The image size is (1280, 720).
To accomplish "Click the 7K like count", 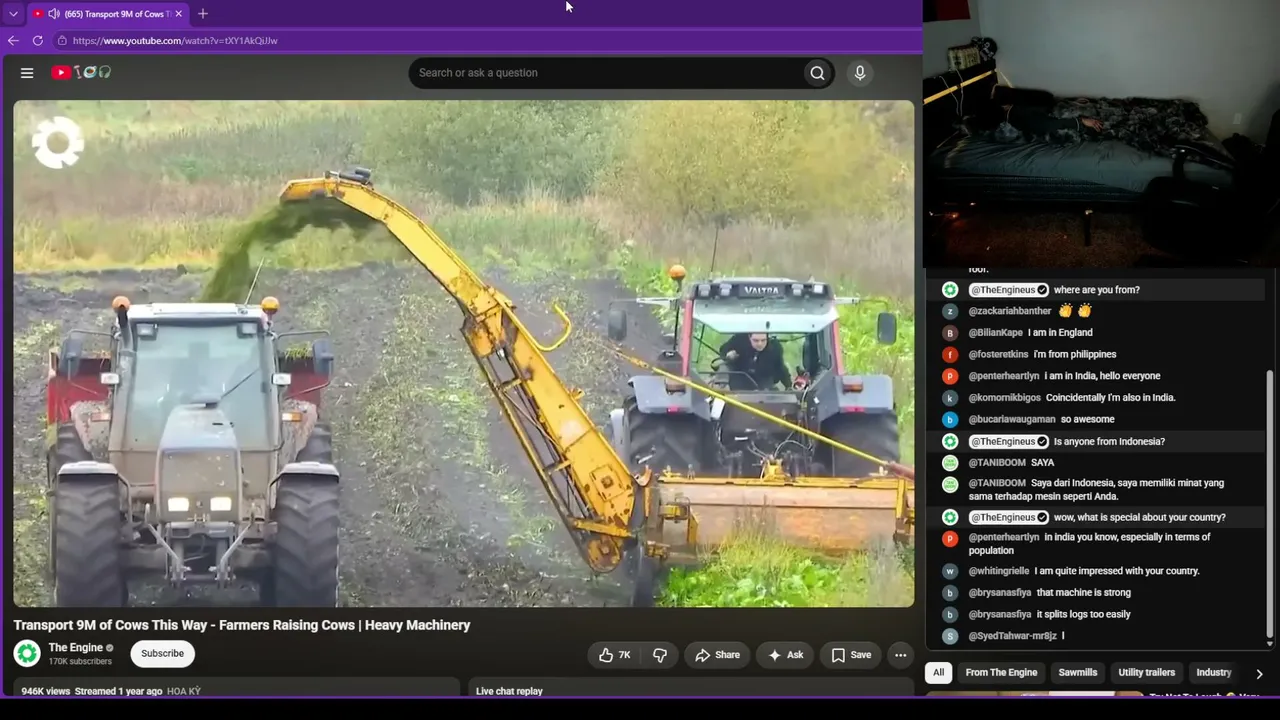I will pos(624,655).
